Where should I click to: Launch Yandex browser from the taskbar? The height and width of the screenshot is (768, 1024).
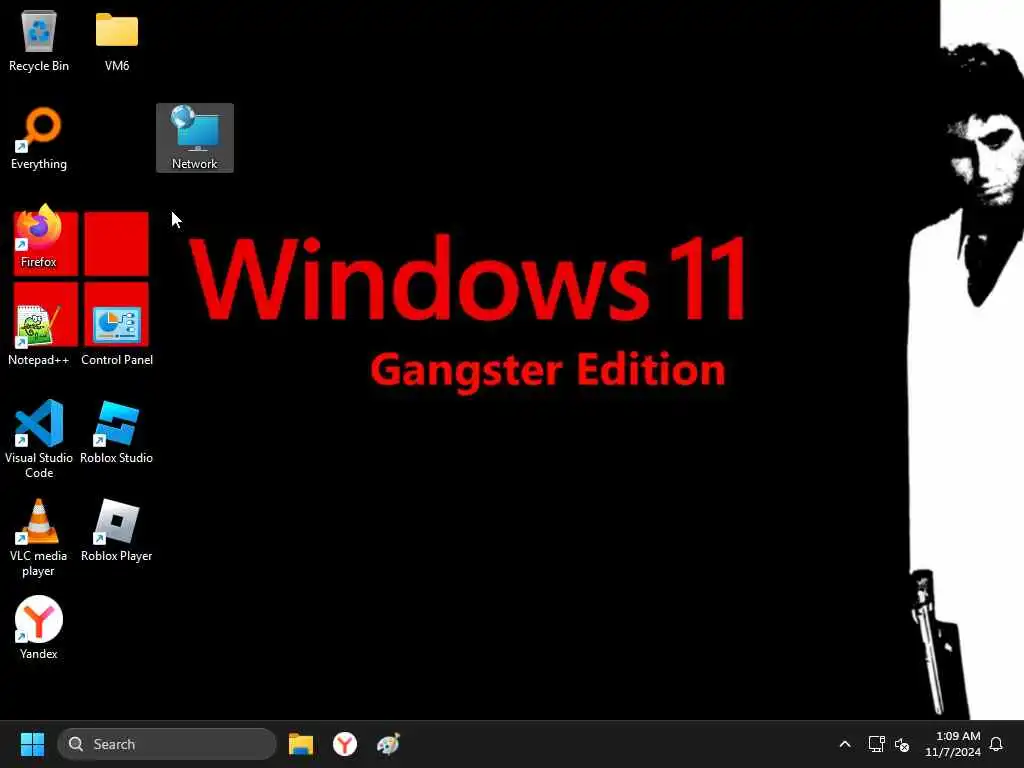point(345,744)
